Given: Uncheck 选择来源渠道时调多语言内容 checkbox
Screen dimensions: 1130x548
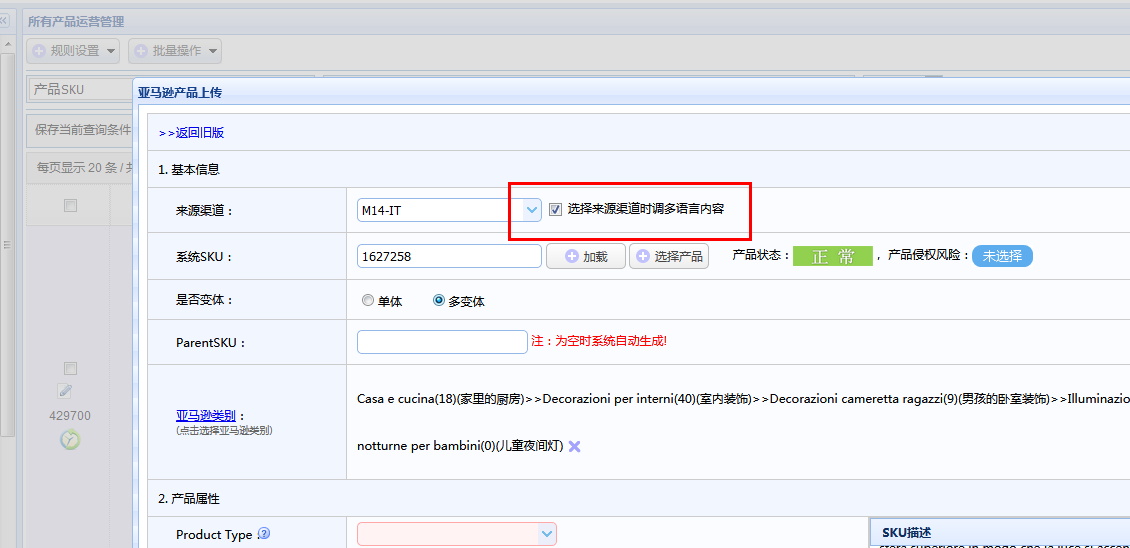Looking at the screenshot, I should point(555,210).
